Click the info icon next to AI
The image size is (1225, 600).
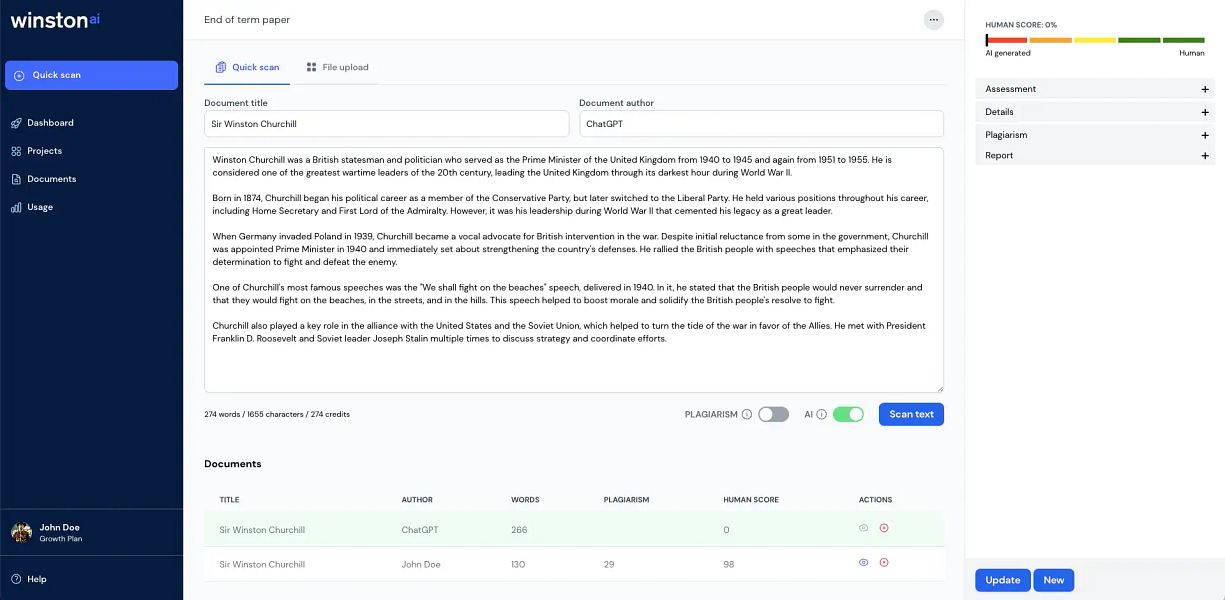tap(823, 413)
